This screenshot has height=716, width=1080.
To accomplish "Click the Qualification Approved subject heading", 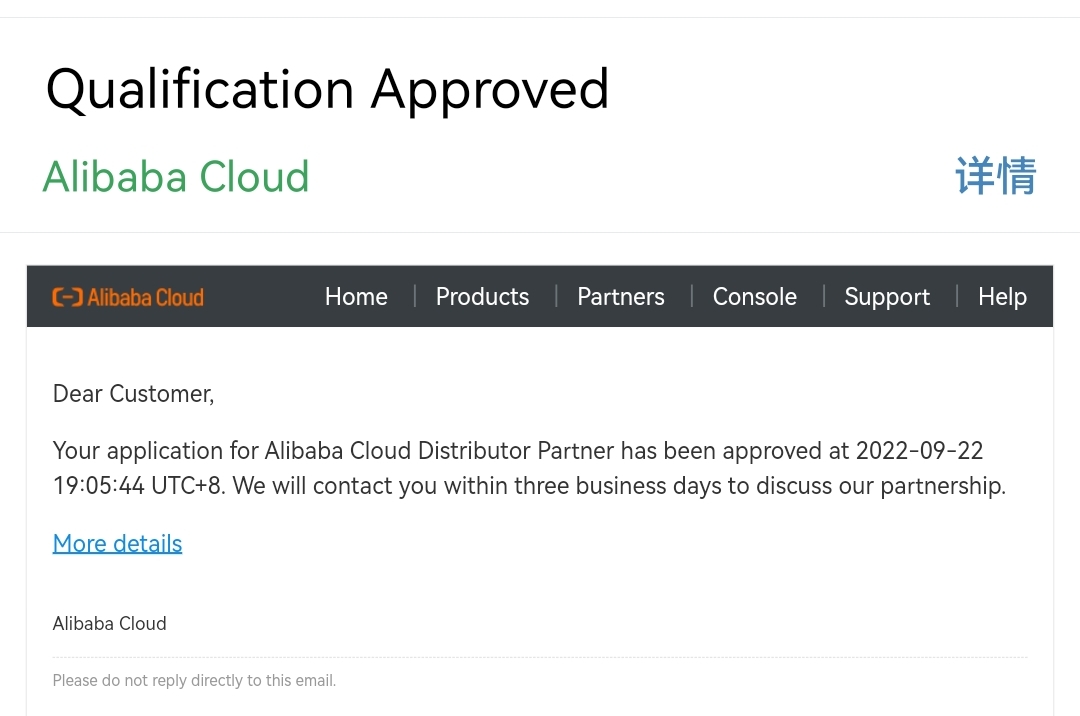I will coord(327,89).
